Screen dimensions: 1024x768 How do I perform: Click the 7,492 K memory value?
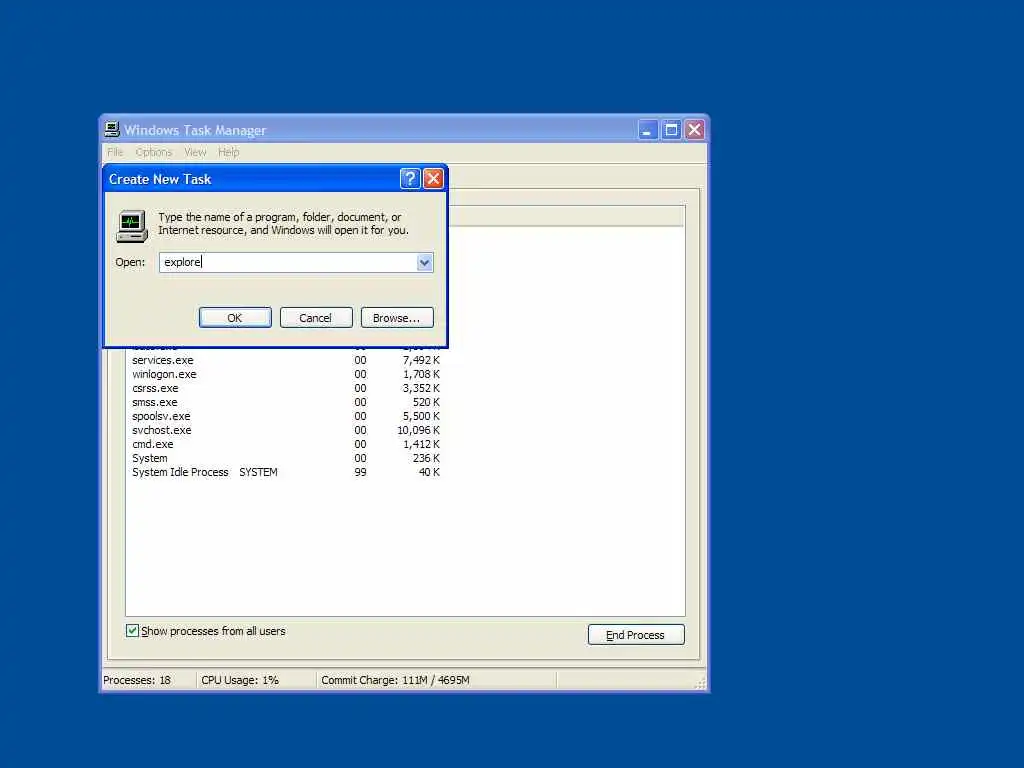pyautogui.click(x=421, y=360)
